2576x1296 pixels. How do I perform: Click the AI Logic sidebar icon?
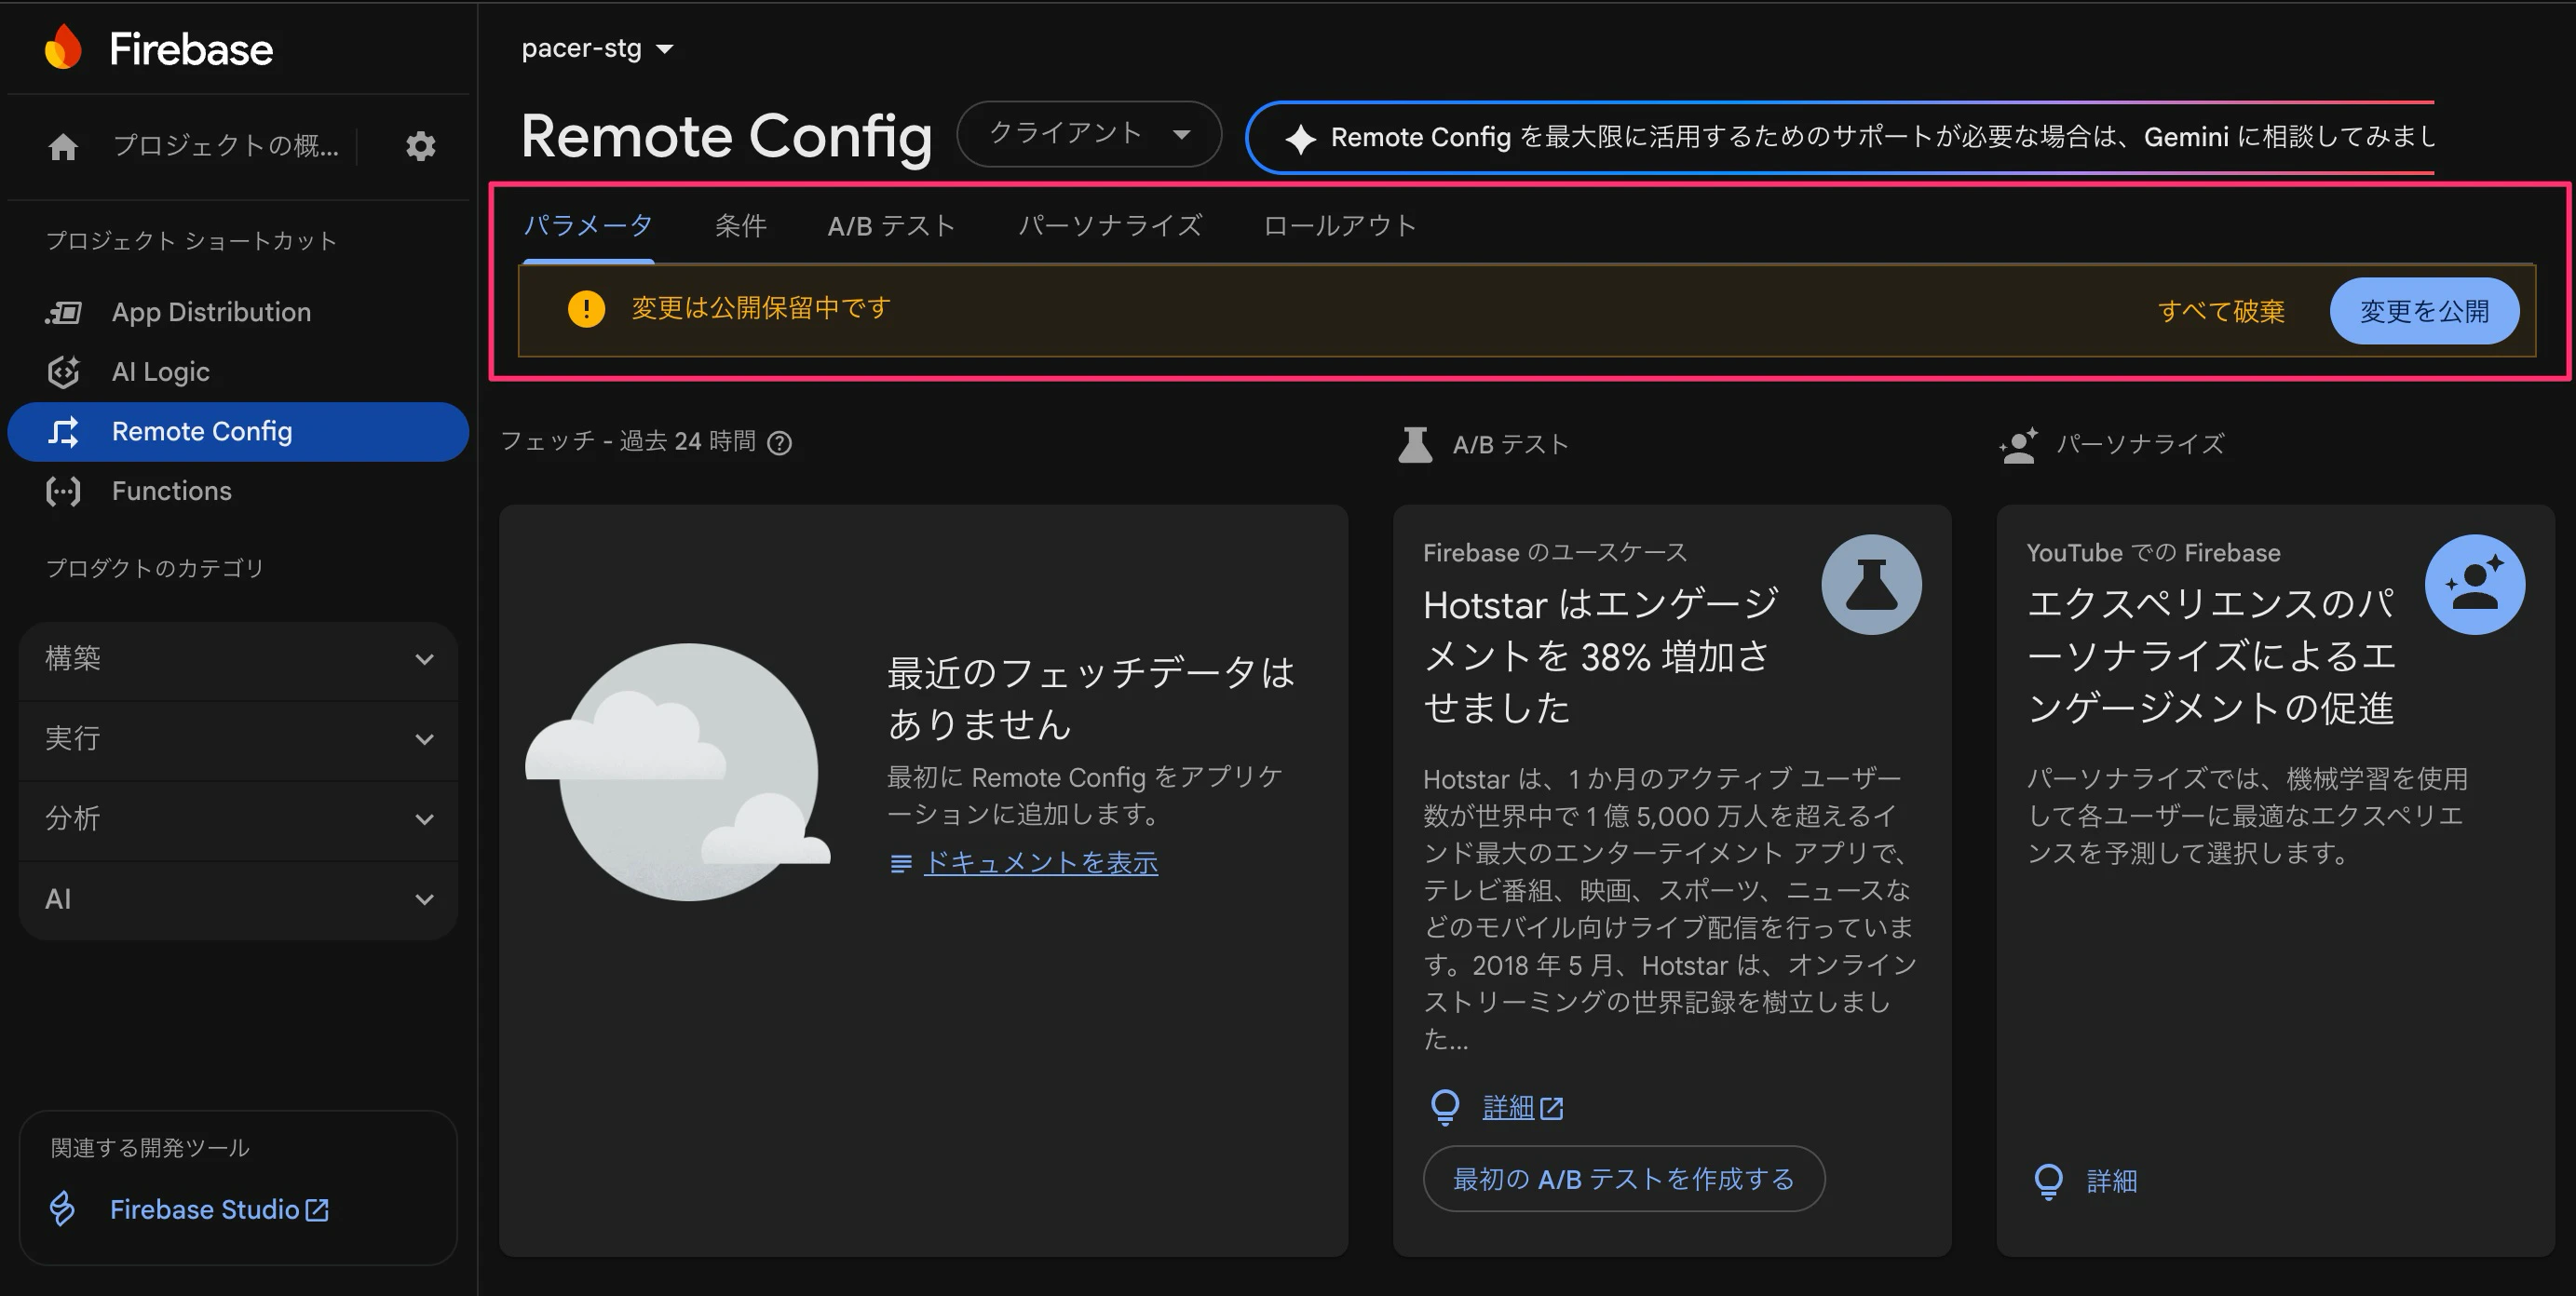[63, 372]
